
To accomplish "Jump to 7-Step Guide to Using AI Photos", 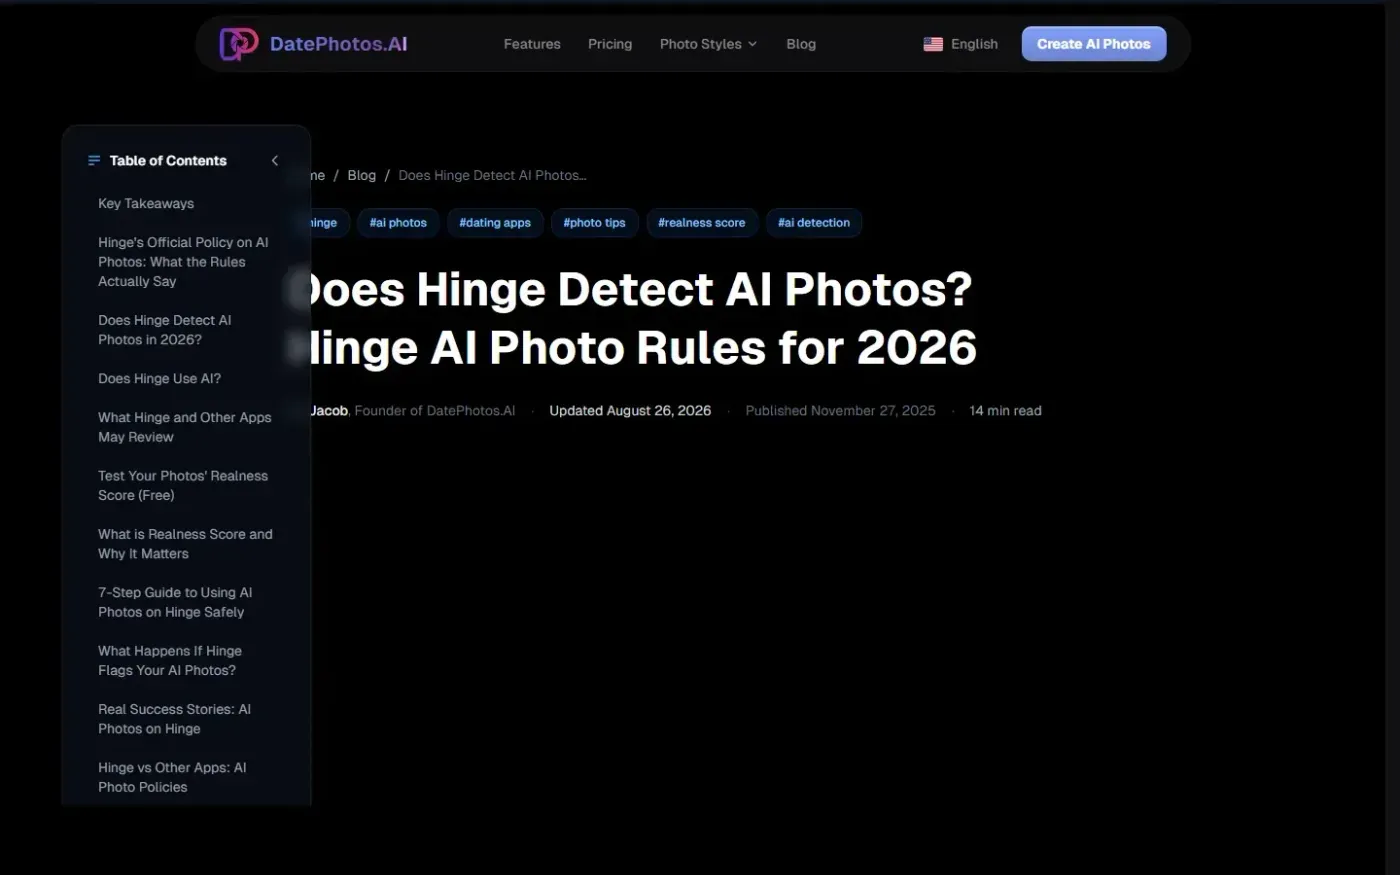I will 175,602.
